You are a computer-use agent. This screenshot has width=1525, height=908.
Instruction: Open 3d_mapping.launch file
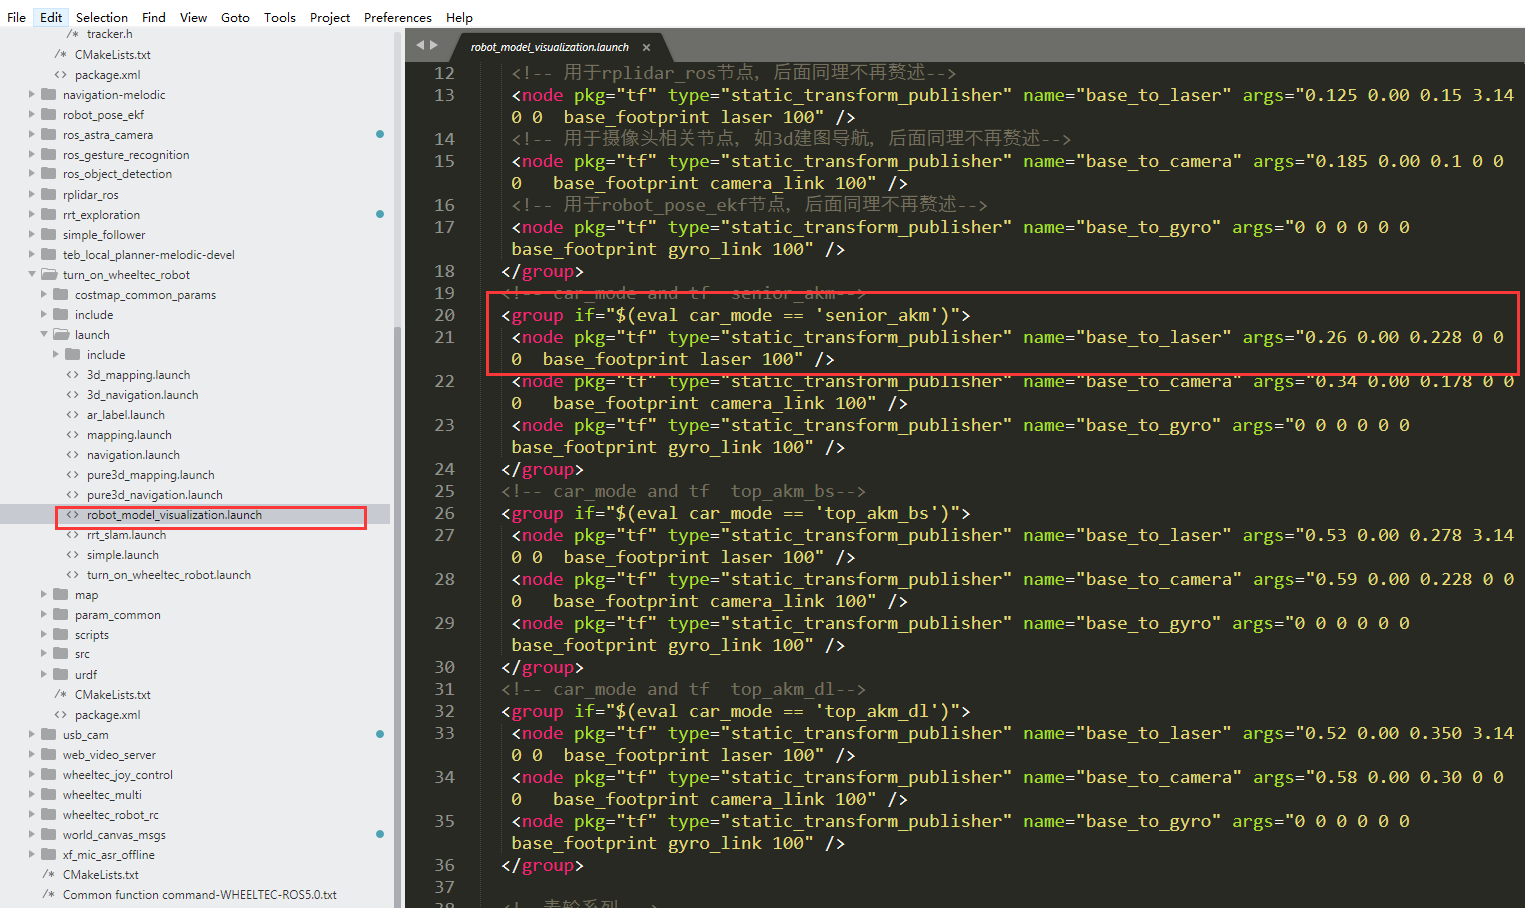pyautogui.click(x=138, y=375)
